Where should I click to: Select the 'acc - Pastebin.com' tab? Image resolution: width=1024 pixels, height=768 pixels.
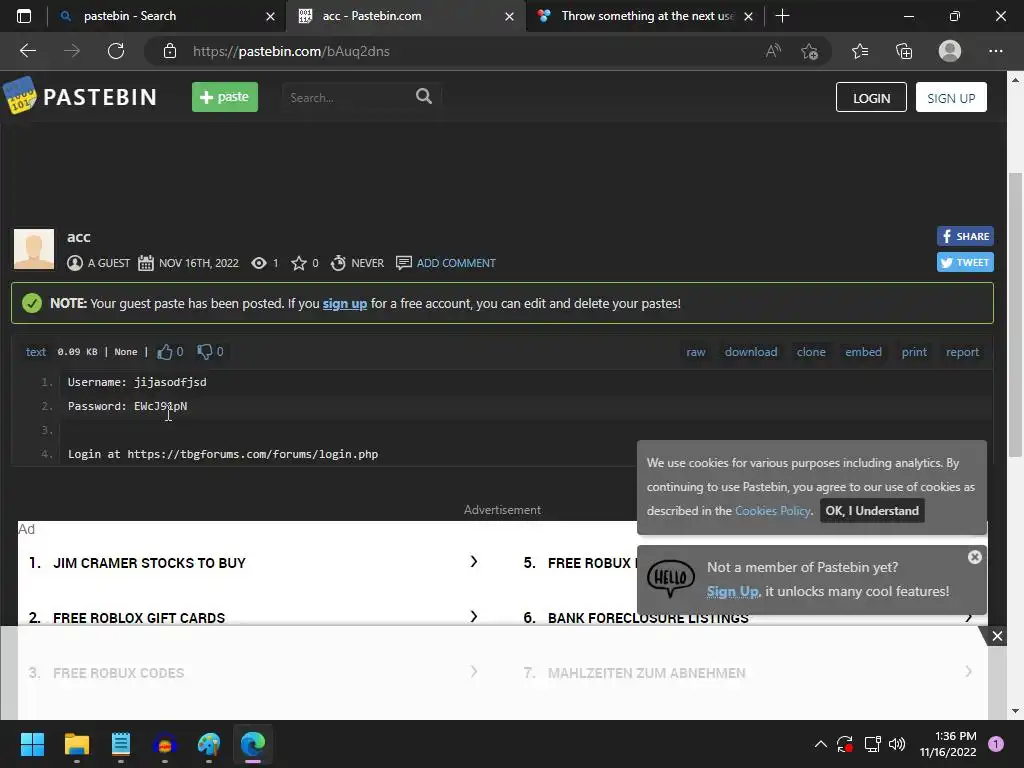tap(372, 16)
